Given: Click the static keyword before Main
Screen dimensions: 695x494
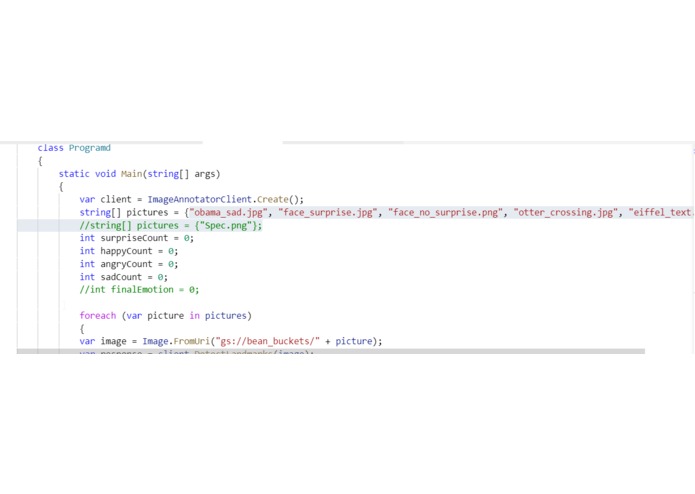Looking at the screenshot, I should coord(74,174).
